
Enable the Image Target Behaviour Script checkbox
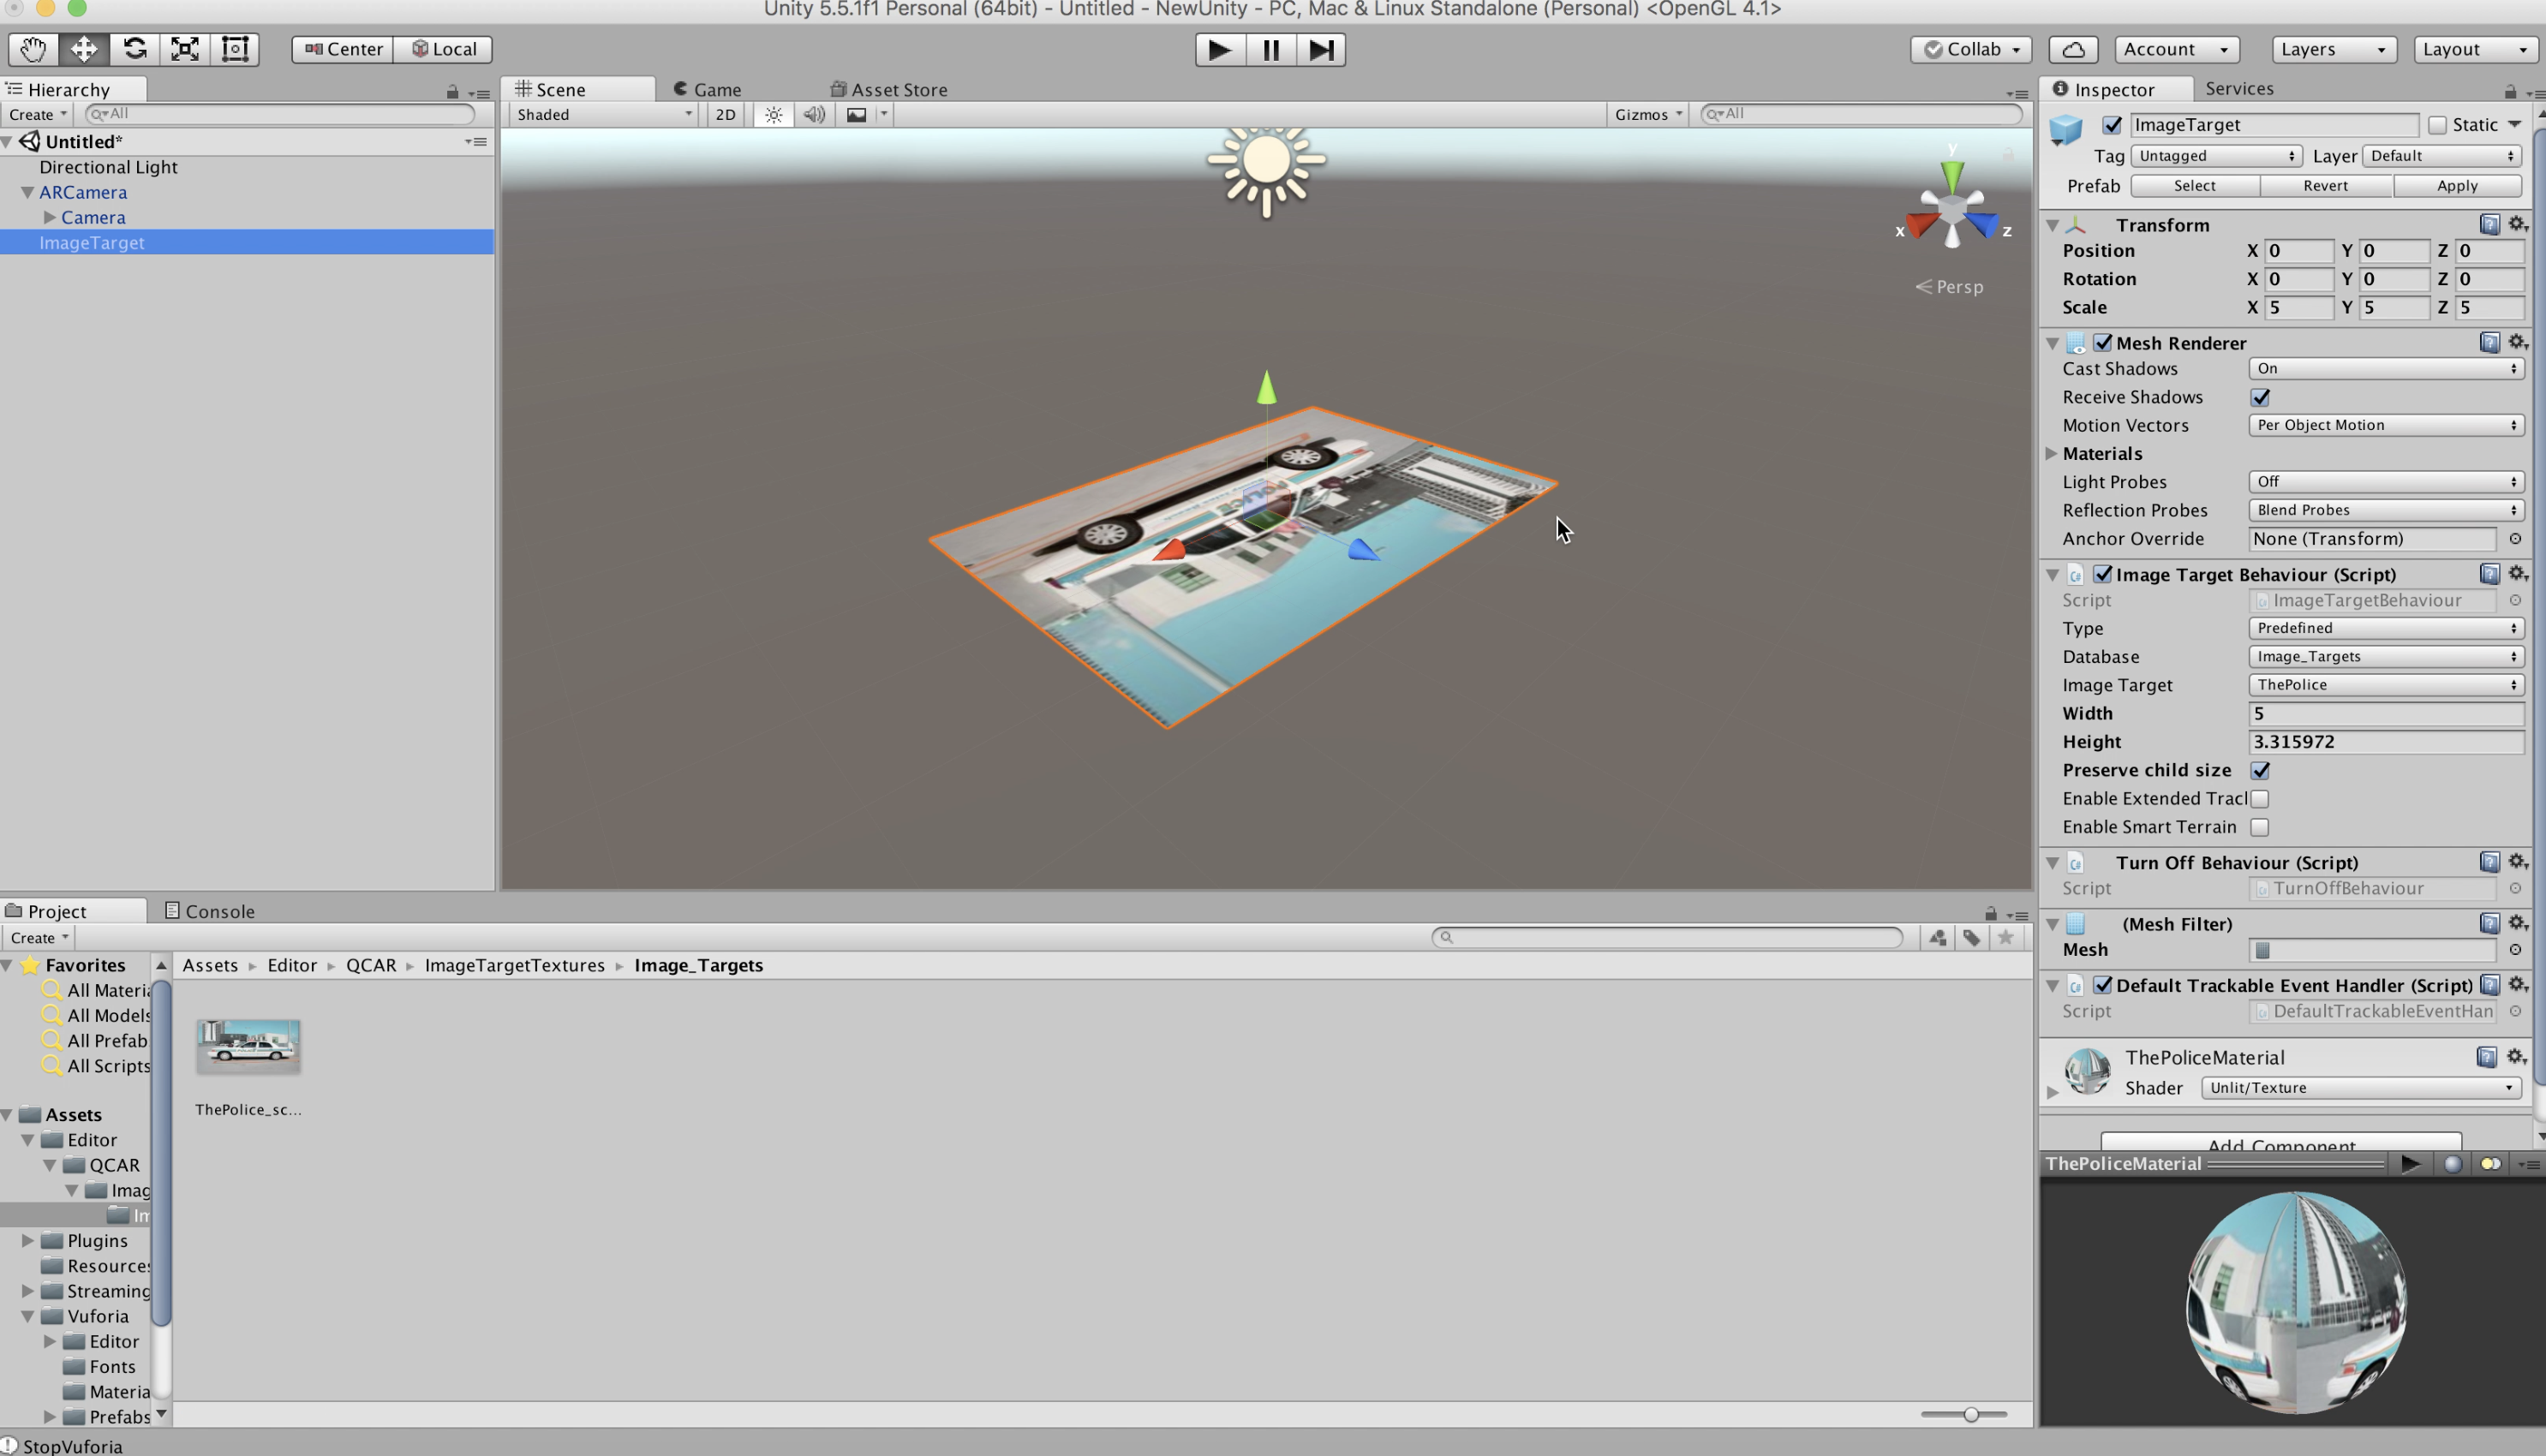[x=2100, y=573]
